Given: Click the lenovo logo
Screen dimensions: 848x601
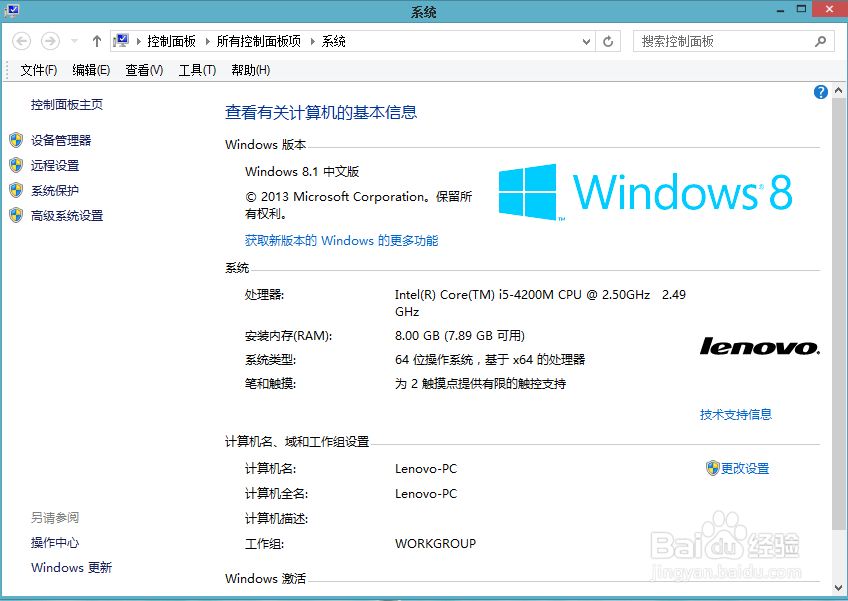Looking at the screenshot, I should [760, 346].
